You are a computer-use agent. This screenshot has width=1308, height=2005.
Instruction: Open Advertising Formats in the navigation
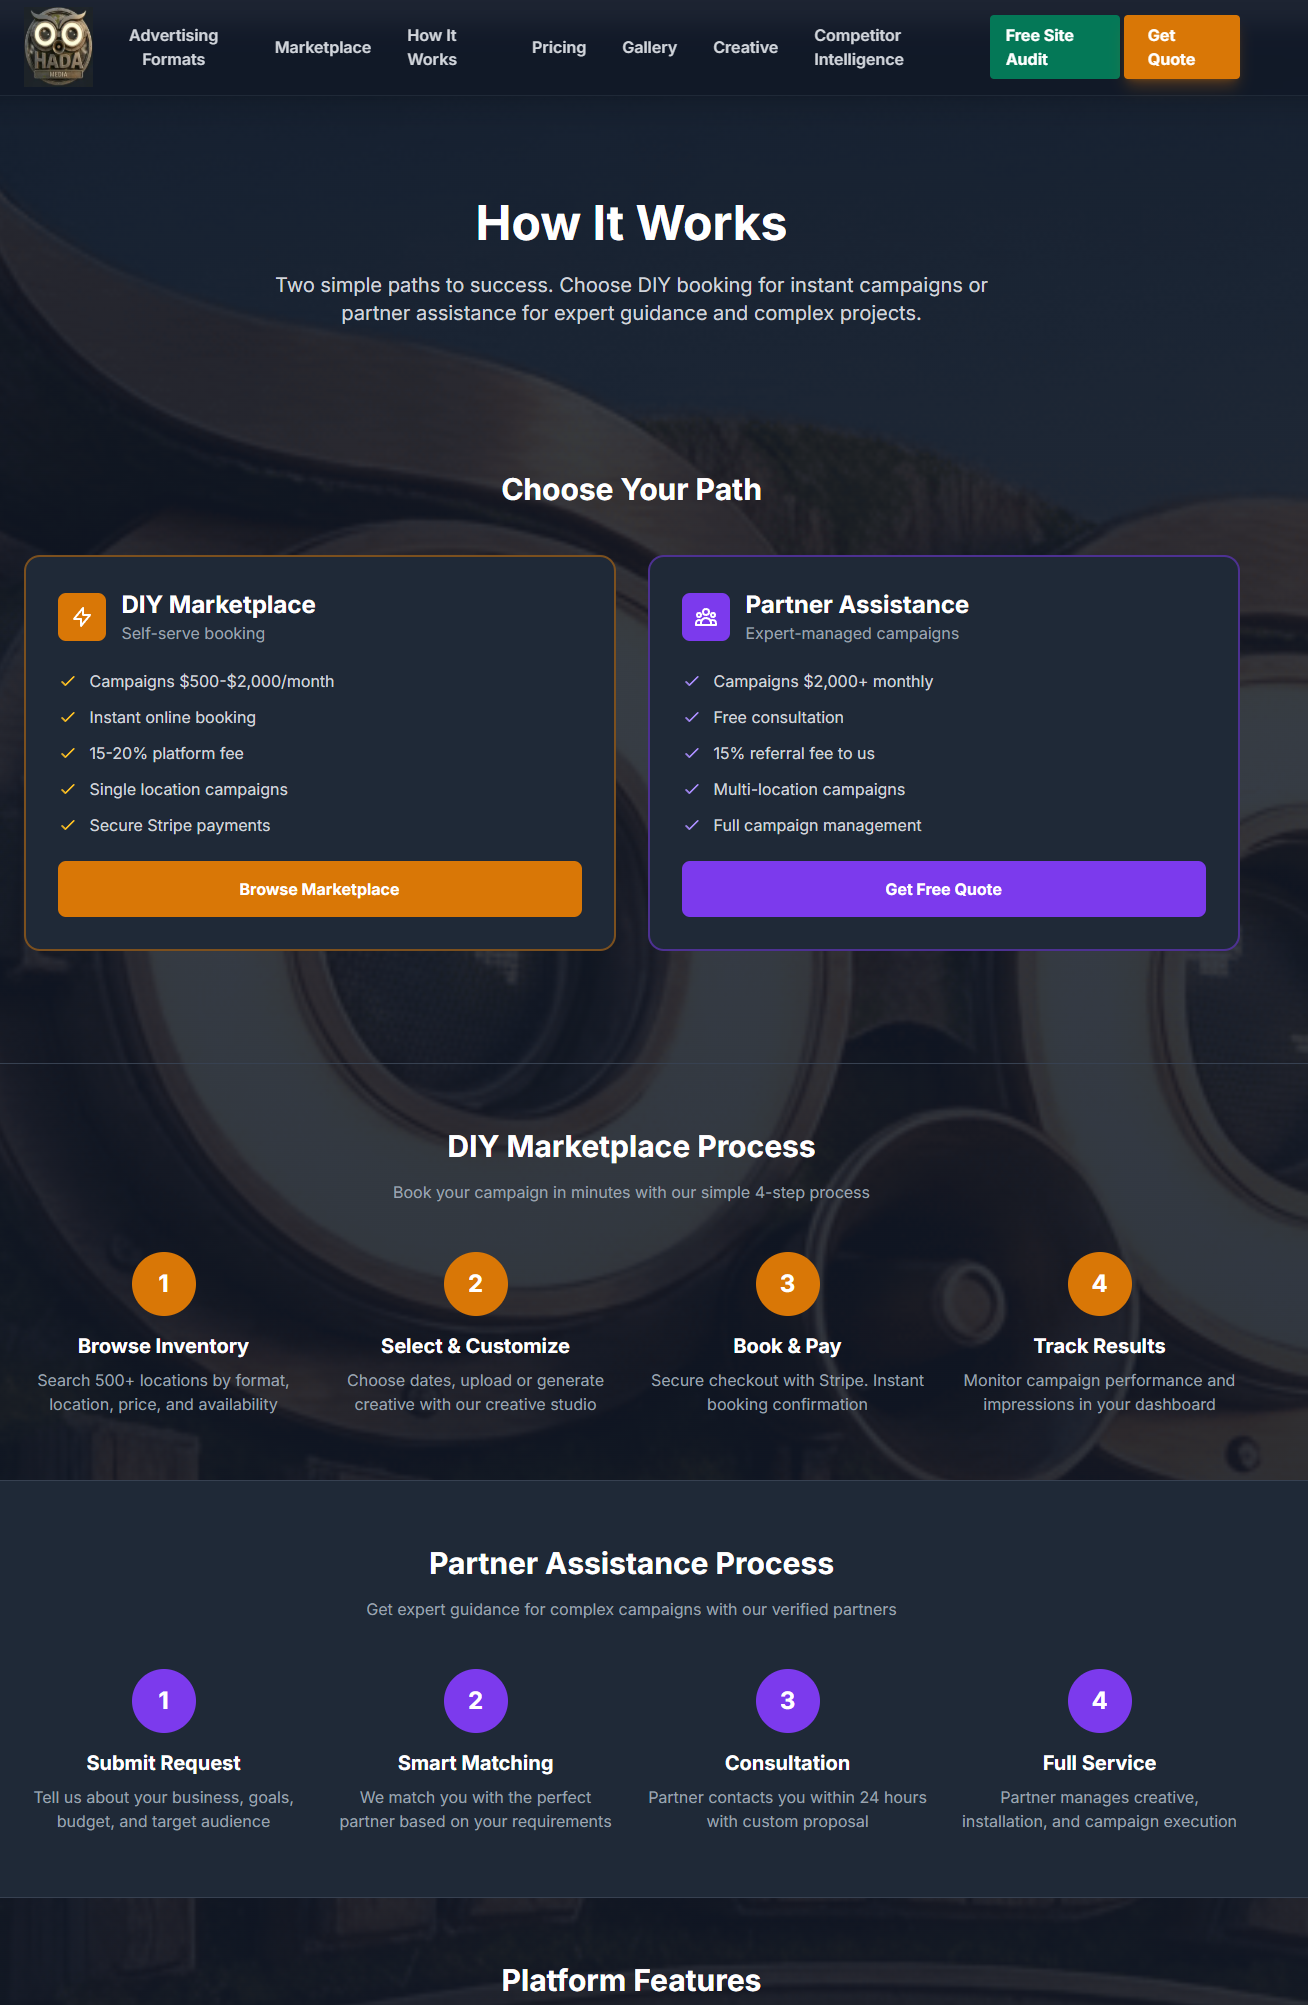[x=174, y=47]
